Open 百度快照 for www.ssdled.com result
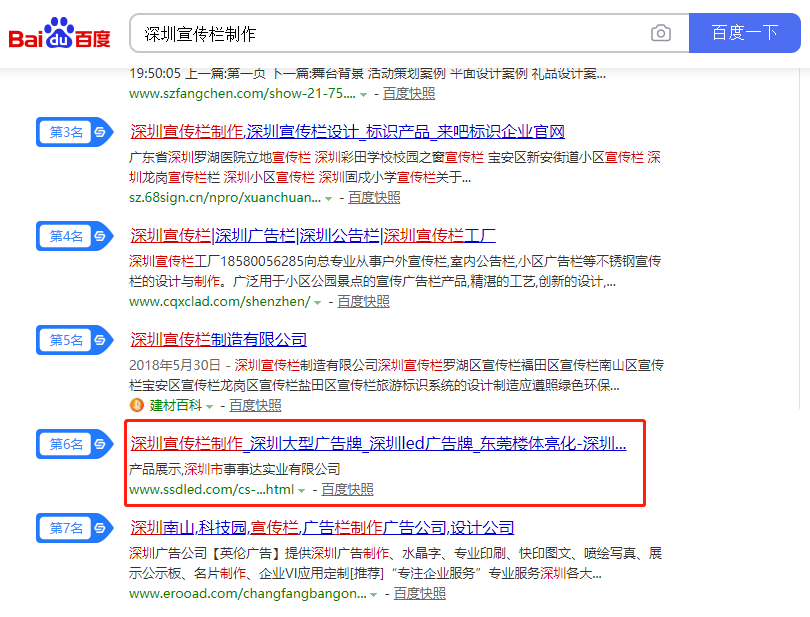 347,489
